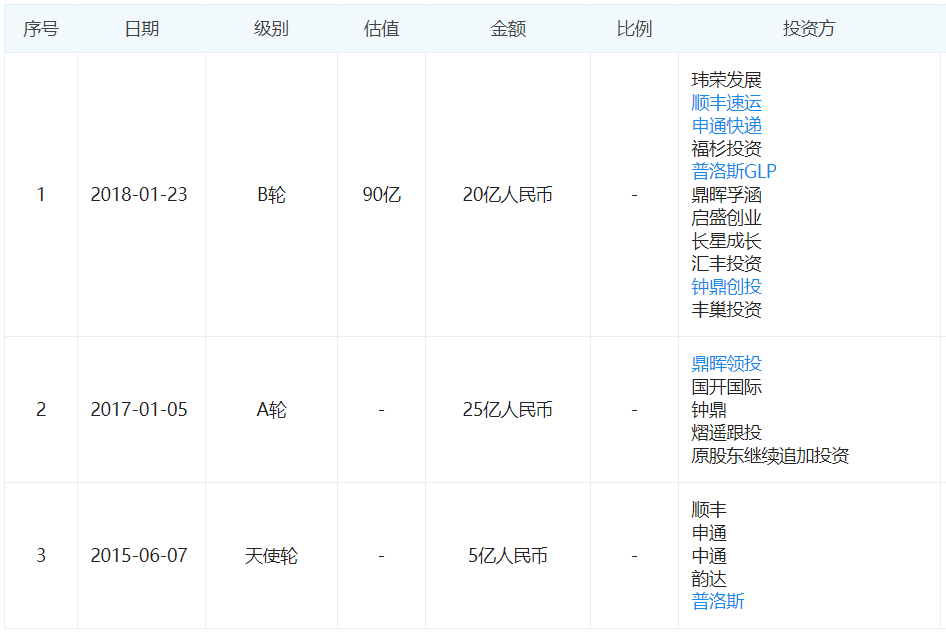Click investor 中通

709,555
